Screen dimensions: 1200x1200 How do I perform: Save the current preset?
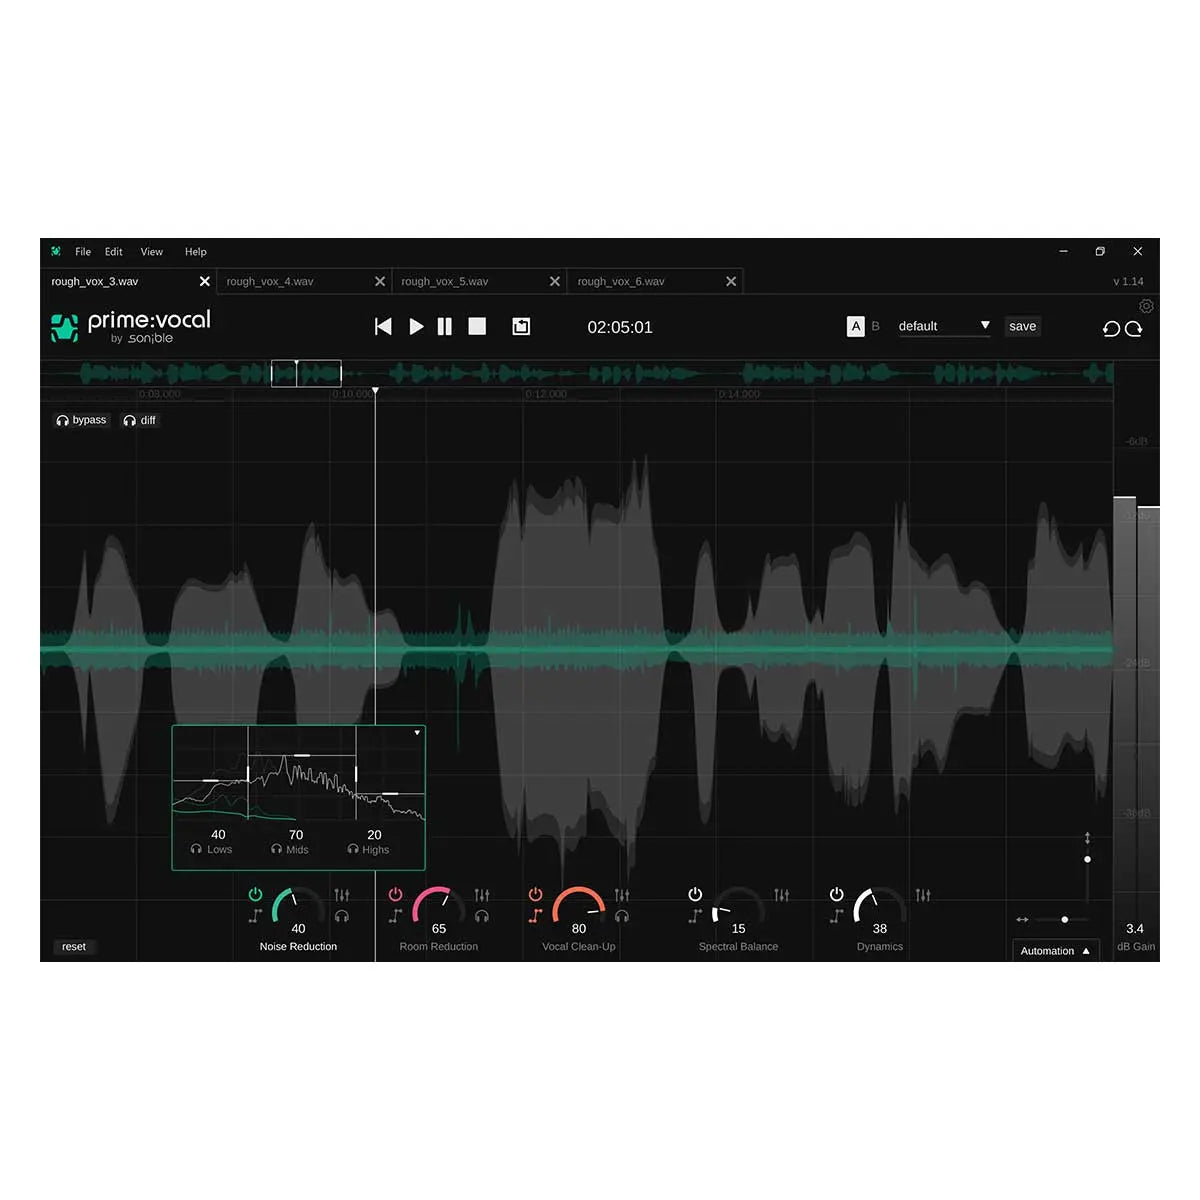click(1022, 326)
